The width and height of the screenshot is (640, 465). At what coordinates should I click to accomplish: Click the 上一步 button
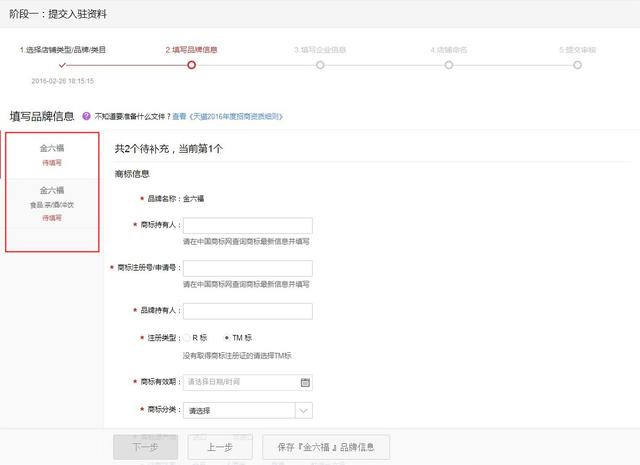(220, 447)
